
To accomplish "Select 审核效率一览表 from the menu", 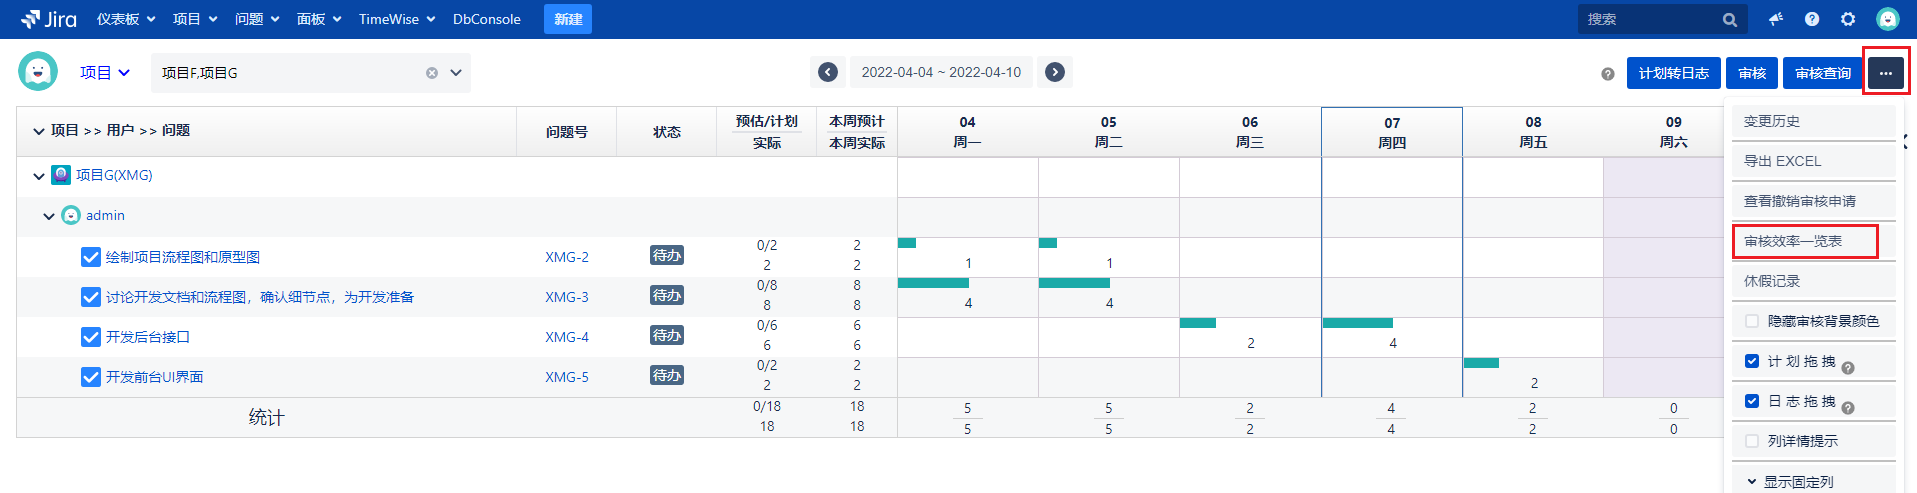I will (1793, 241).
